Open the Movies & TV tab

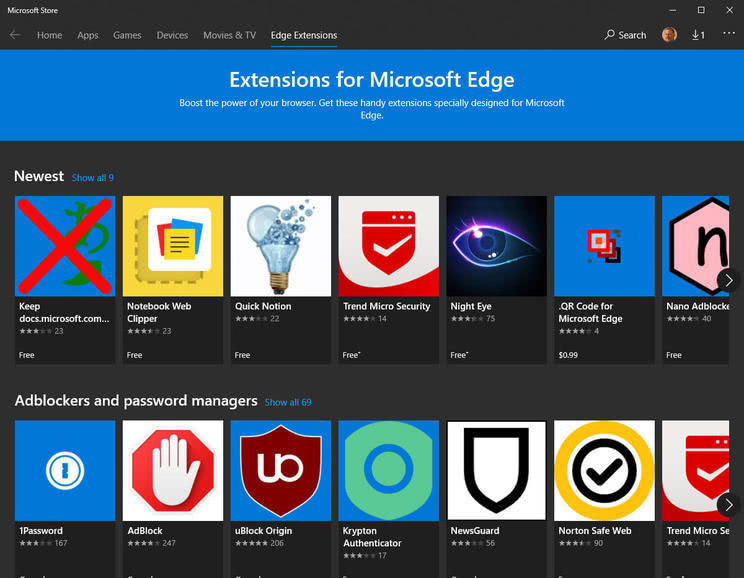(229, 35)
